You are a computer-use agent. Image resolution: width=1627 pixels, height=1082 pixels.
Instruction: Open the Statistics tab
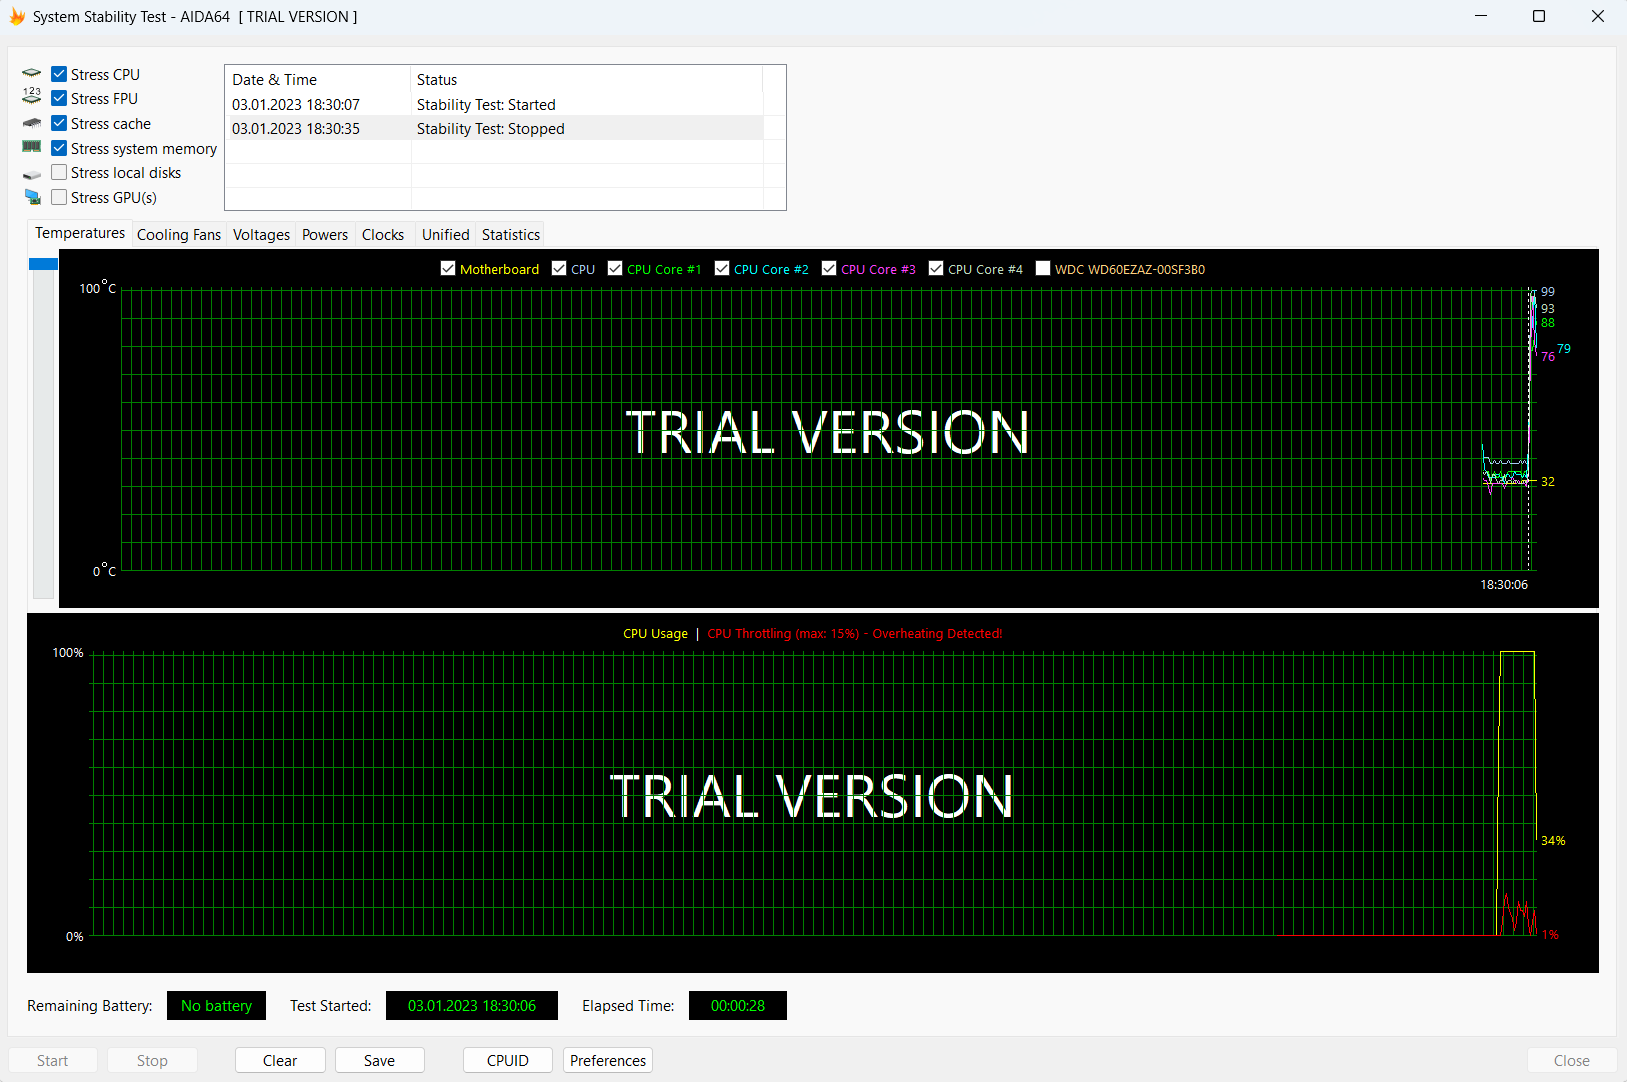pos(511,235)
